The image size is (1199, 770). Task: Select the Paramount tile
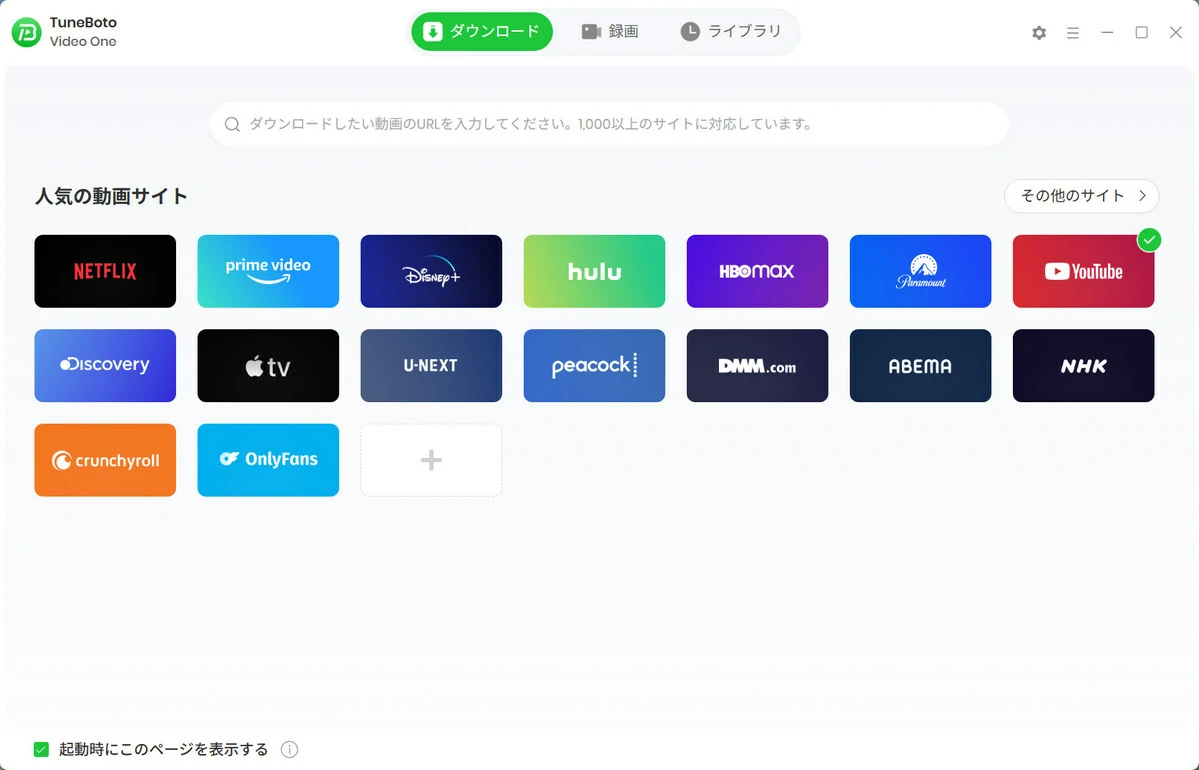click(x=920, y=271)
